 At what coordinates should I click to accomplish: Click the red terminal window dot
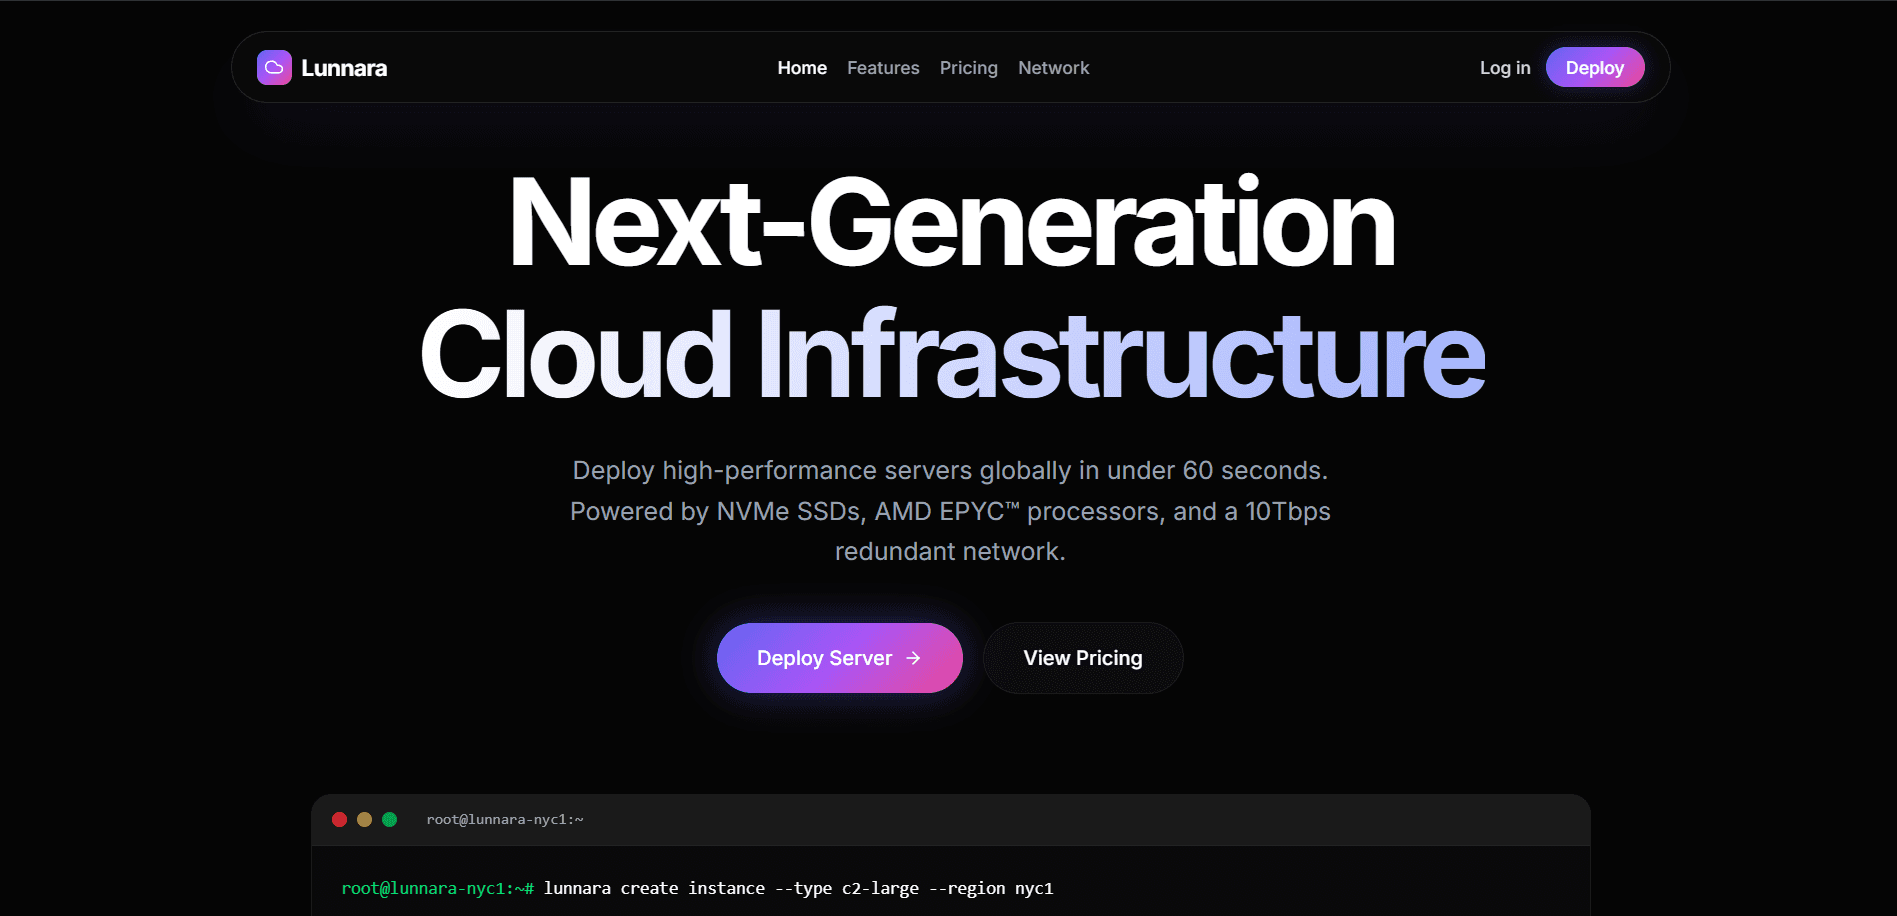340,819
